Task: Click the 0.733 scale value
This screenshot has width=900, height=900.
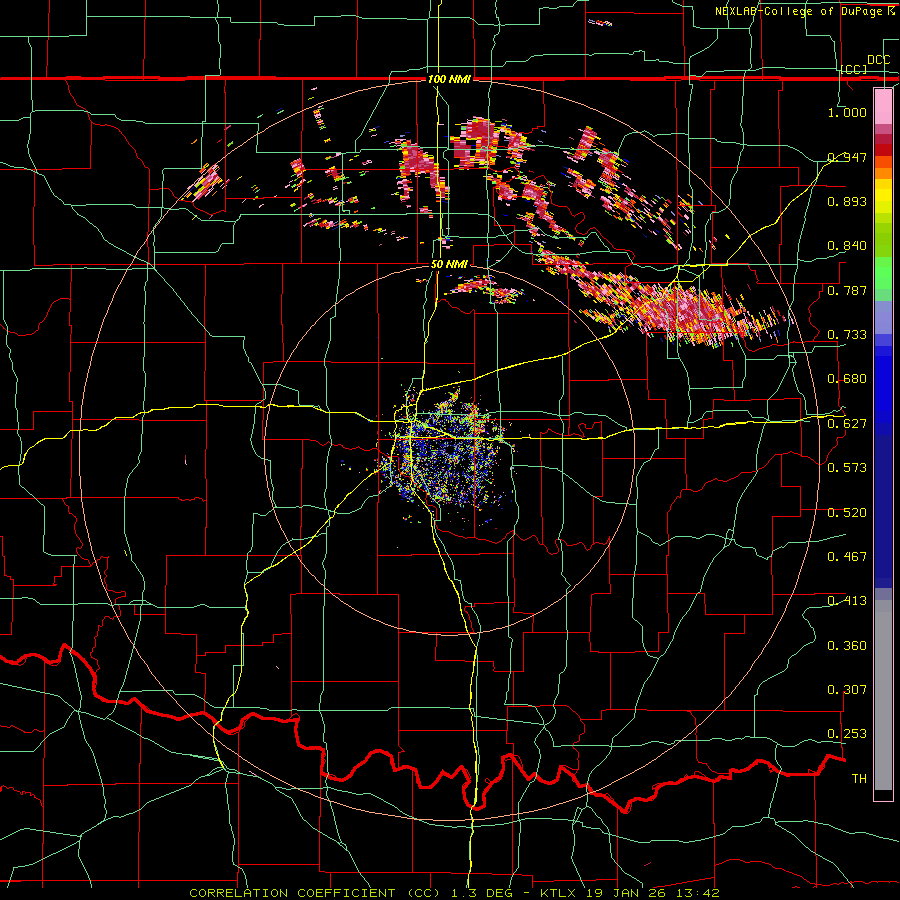Action: (847, 335)
